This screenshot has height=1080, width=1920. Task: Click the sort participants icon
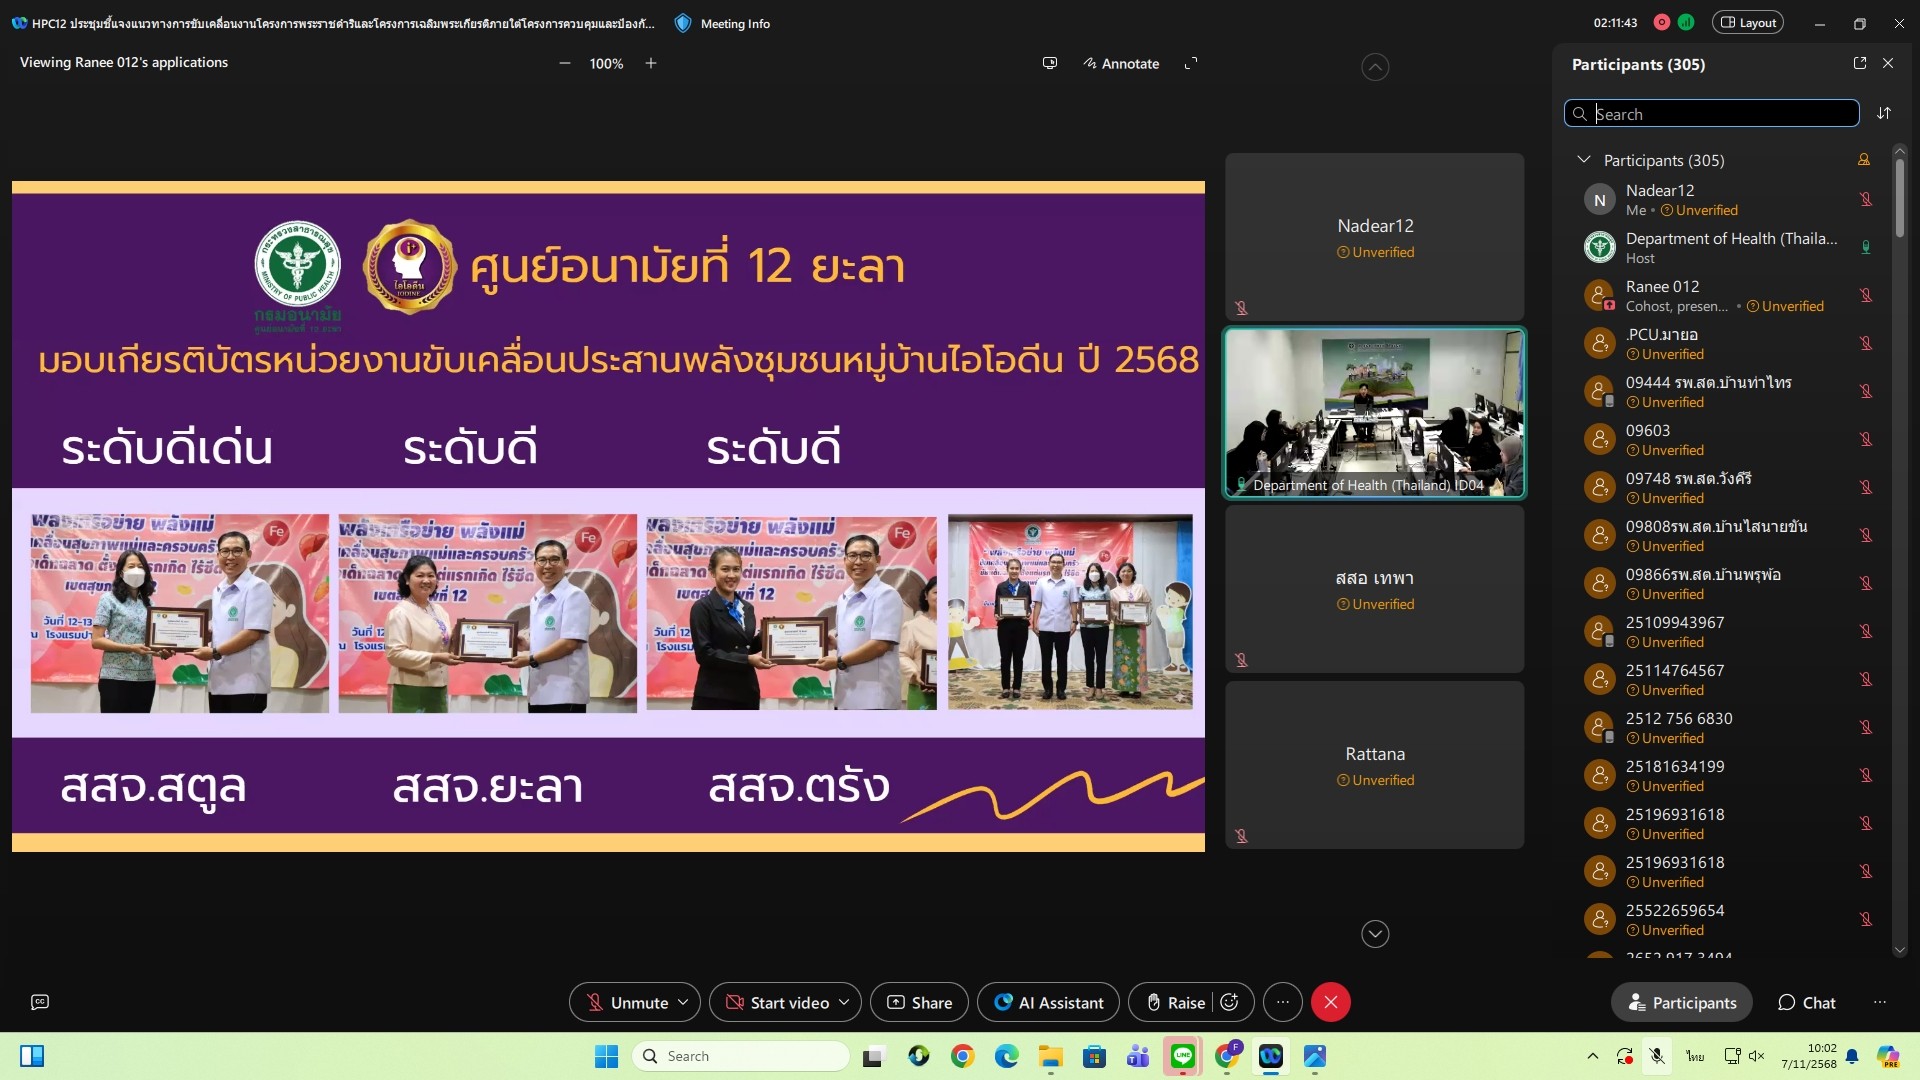click(1884, 113)
